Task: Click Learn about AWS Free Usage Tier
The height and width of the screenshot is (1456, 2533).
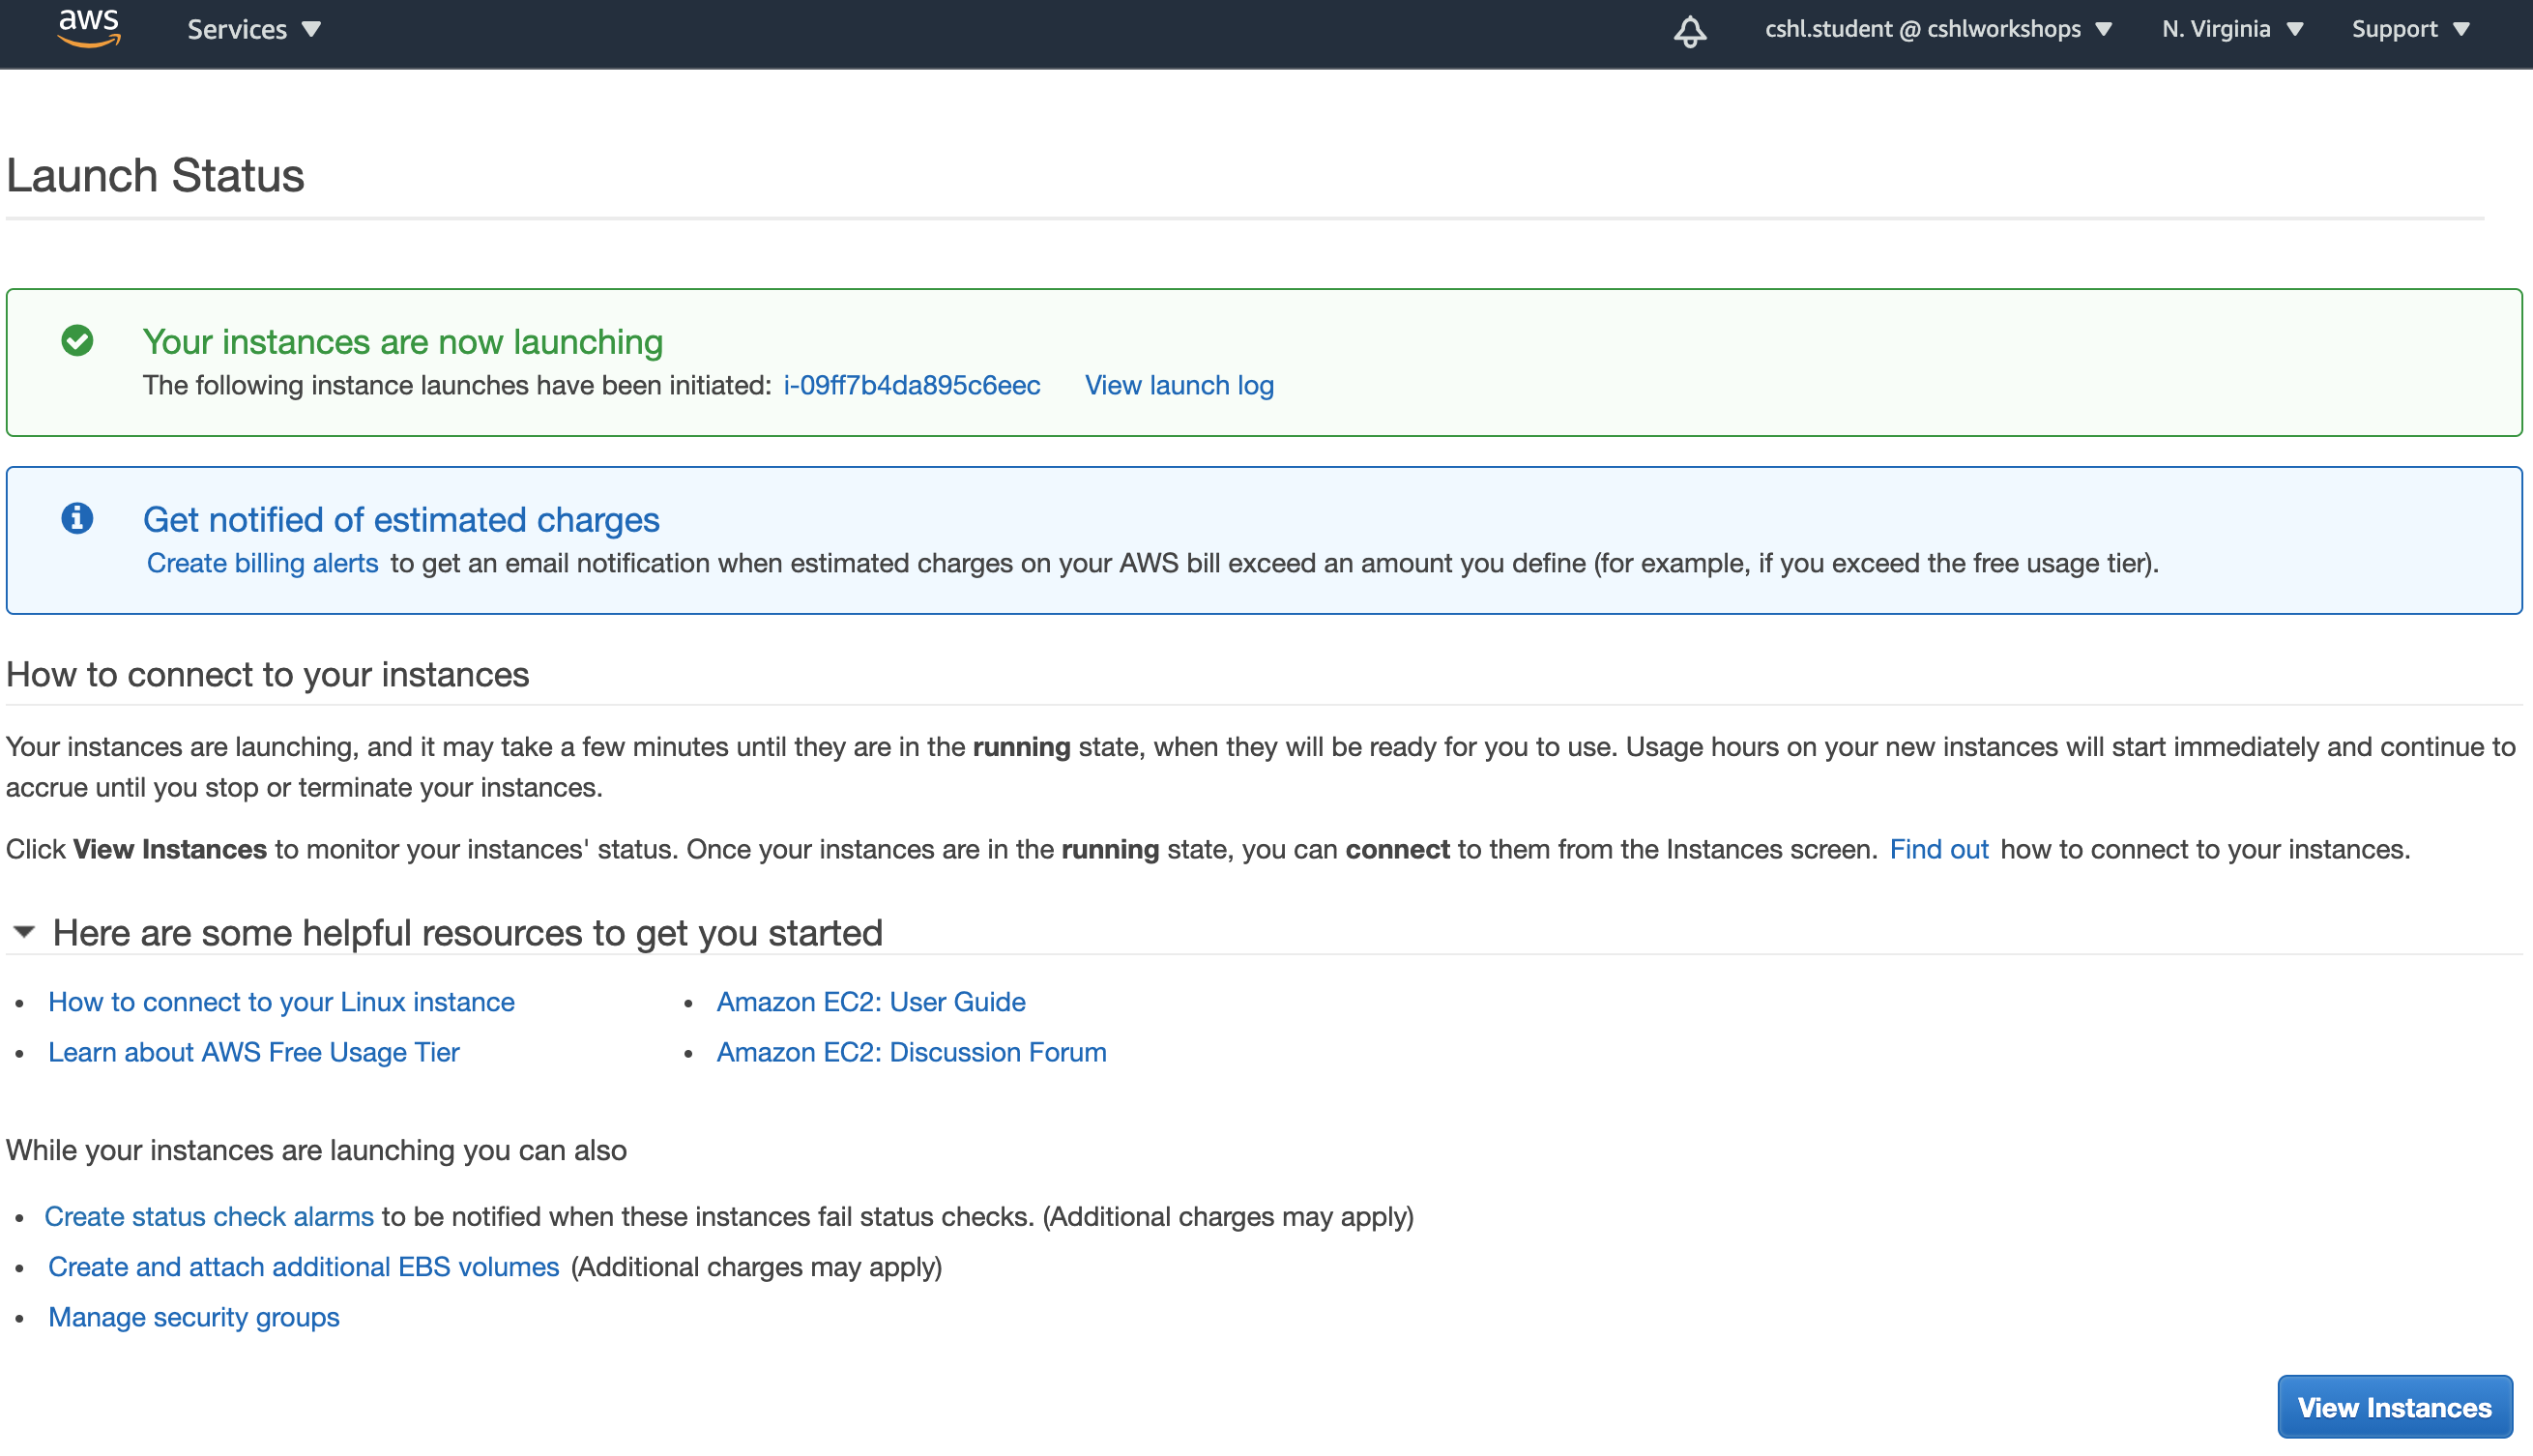Action: (254, 1049)
